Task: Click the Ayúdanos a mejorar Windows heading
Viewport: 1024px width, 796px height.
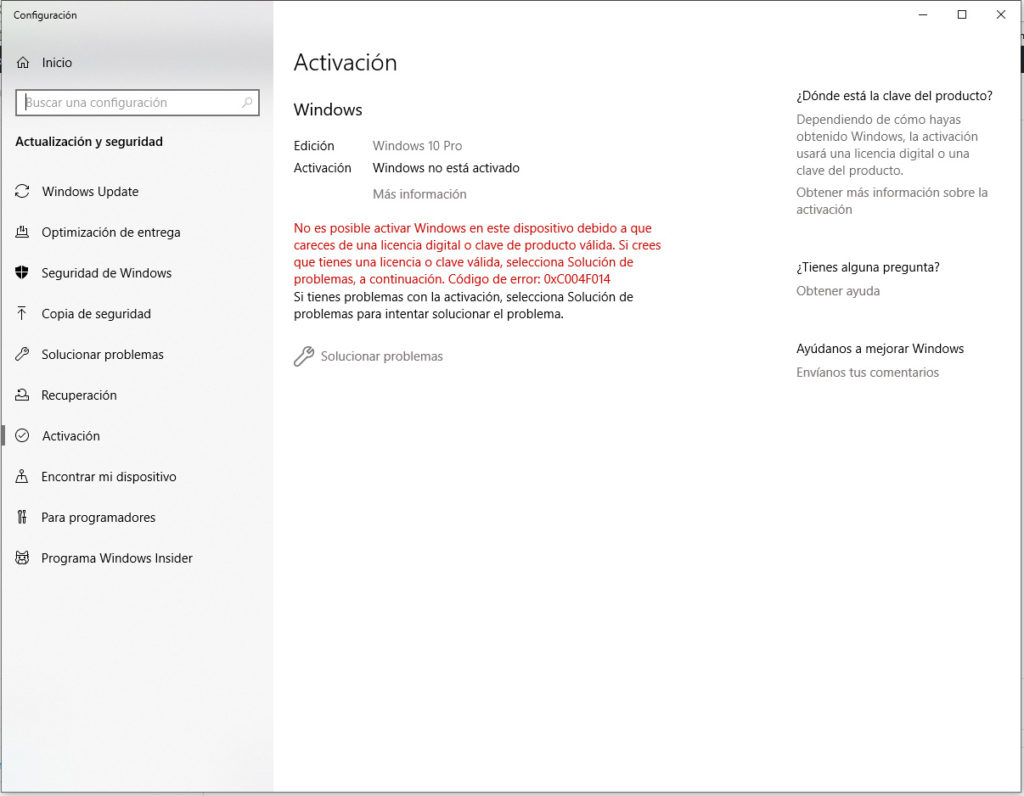Action: pyautogui.click(x=880, y=349)
